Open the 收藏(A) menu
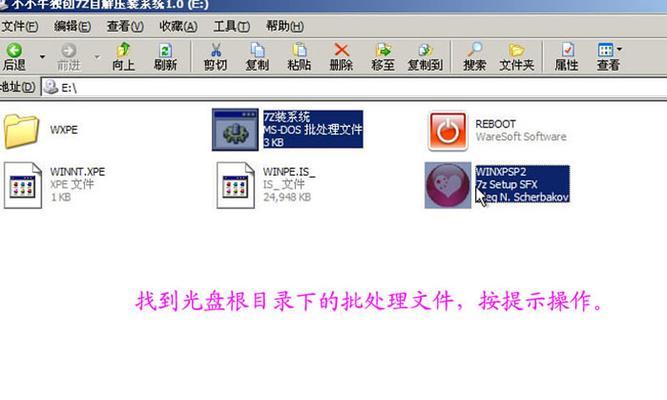This screenshot has width=667, height=400. [178, 26]
